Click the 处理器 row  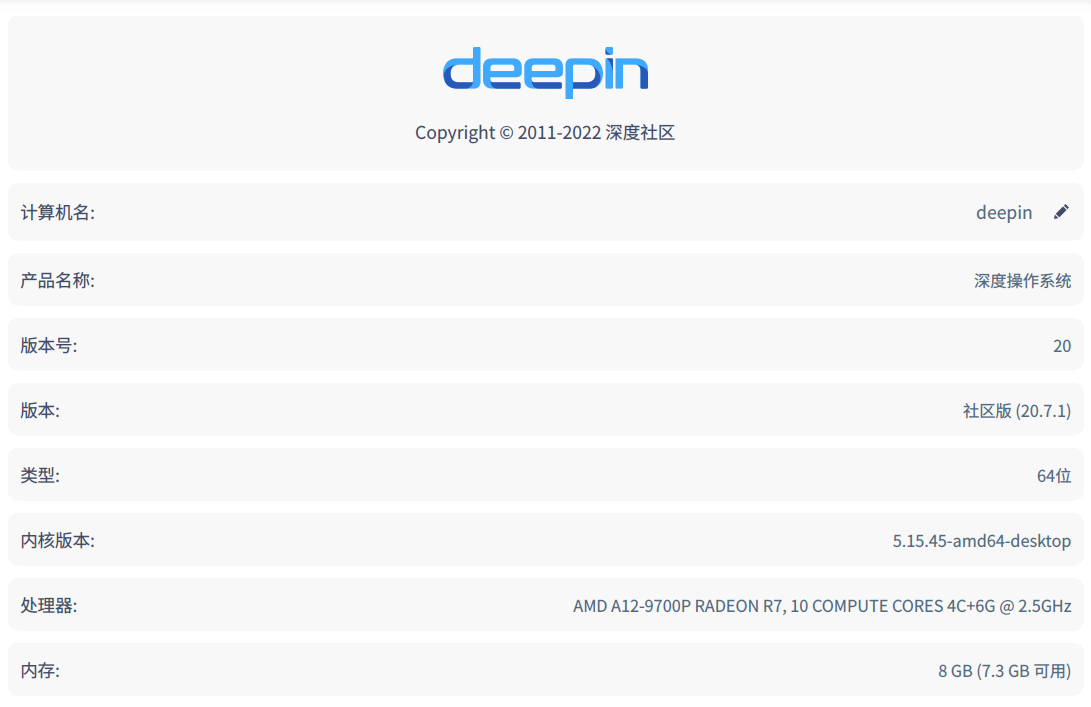545,605
